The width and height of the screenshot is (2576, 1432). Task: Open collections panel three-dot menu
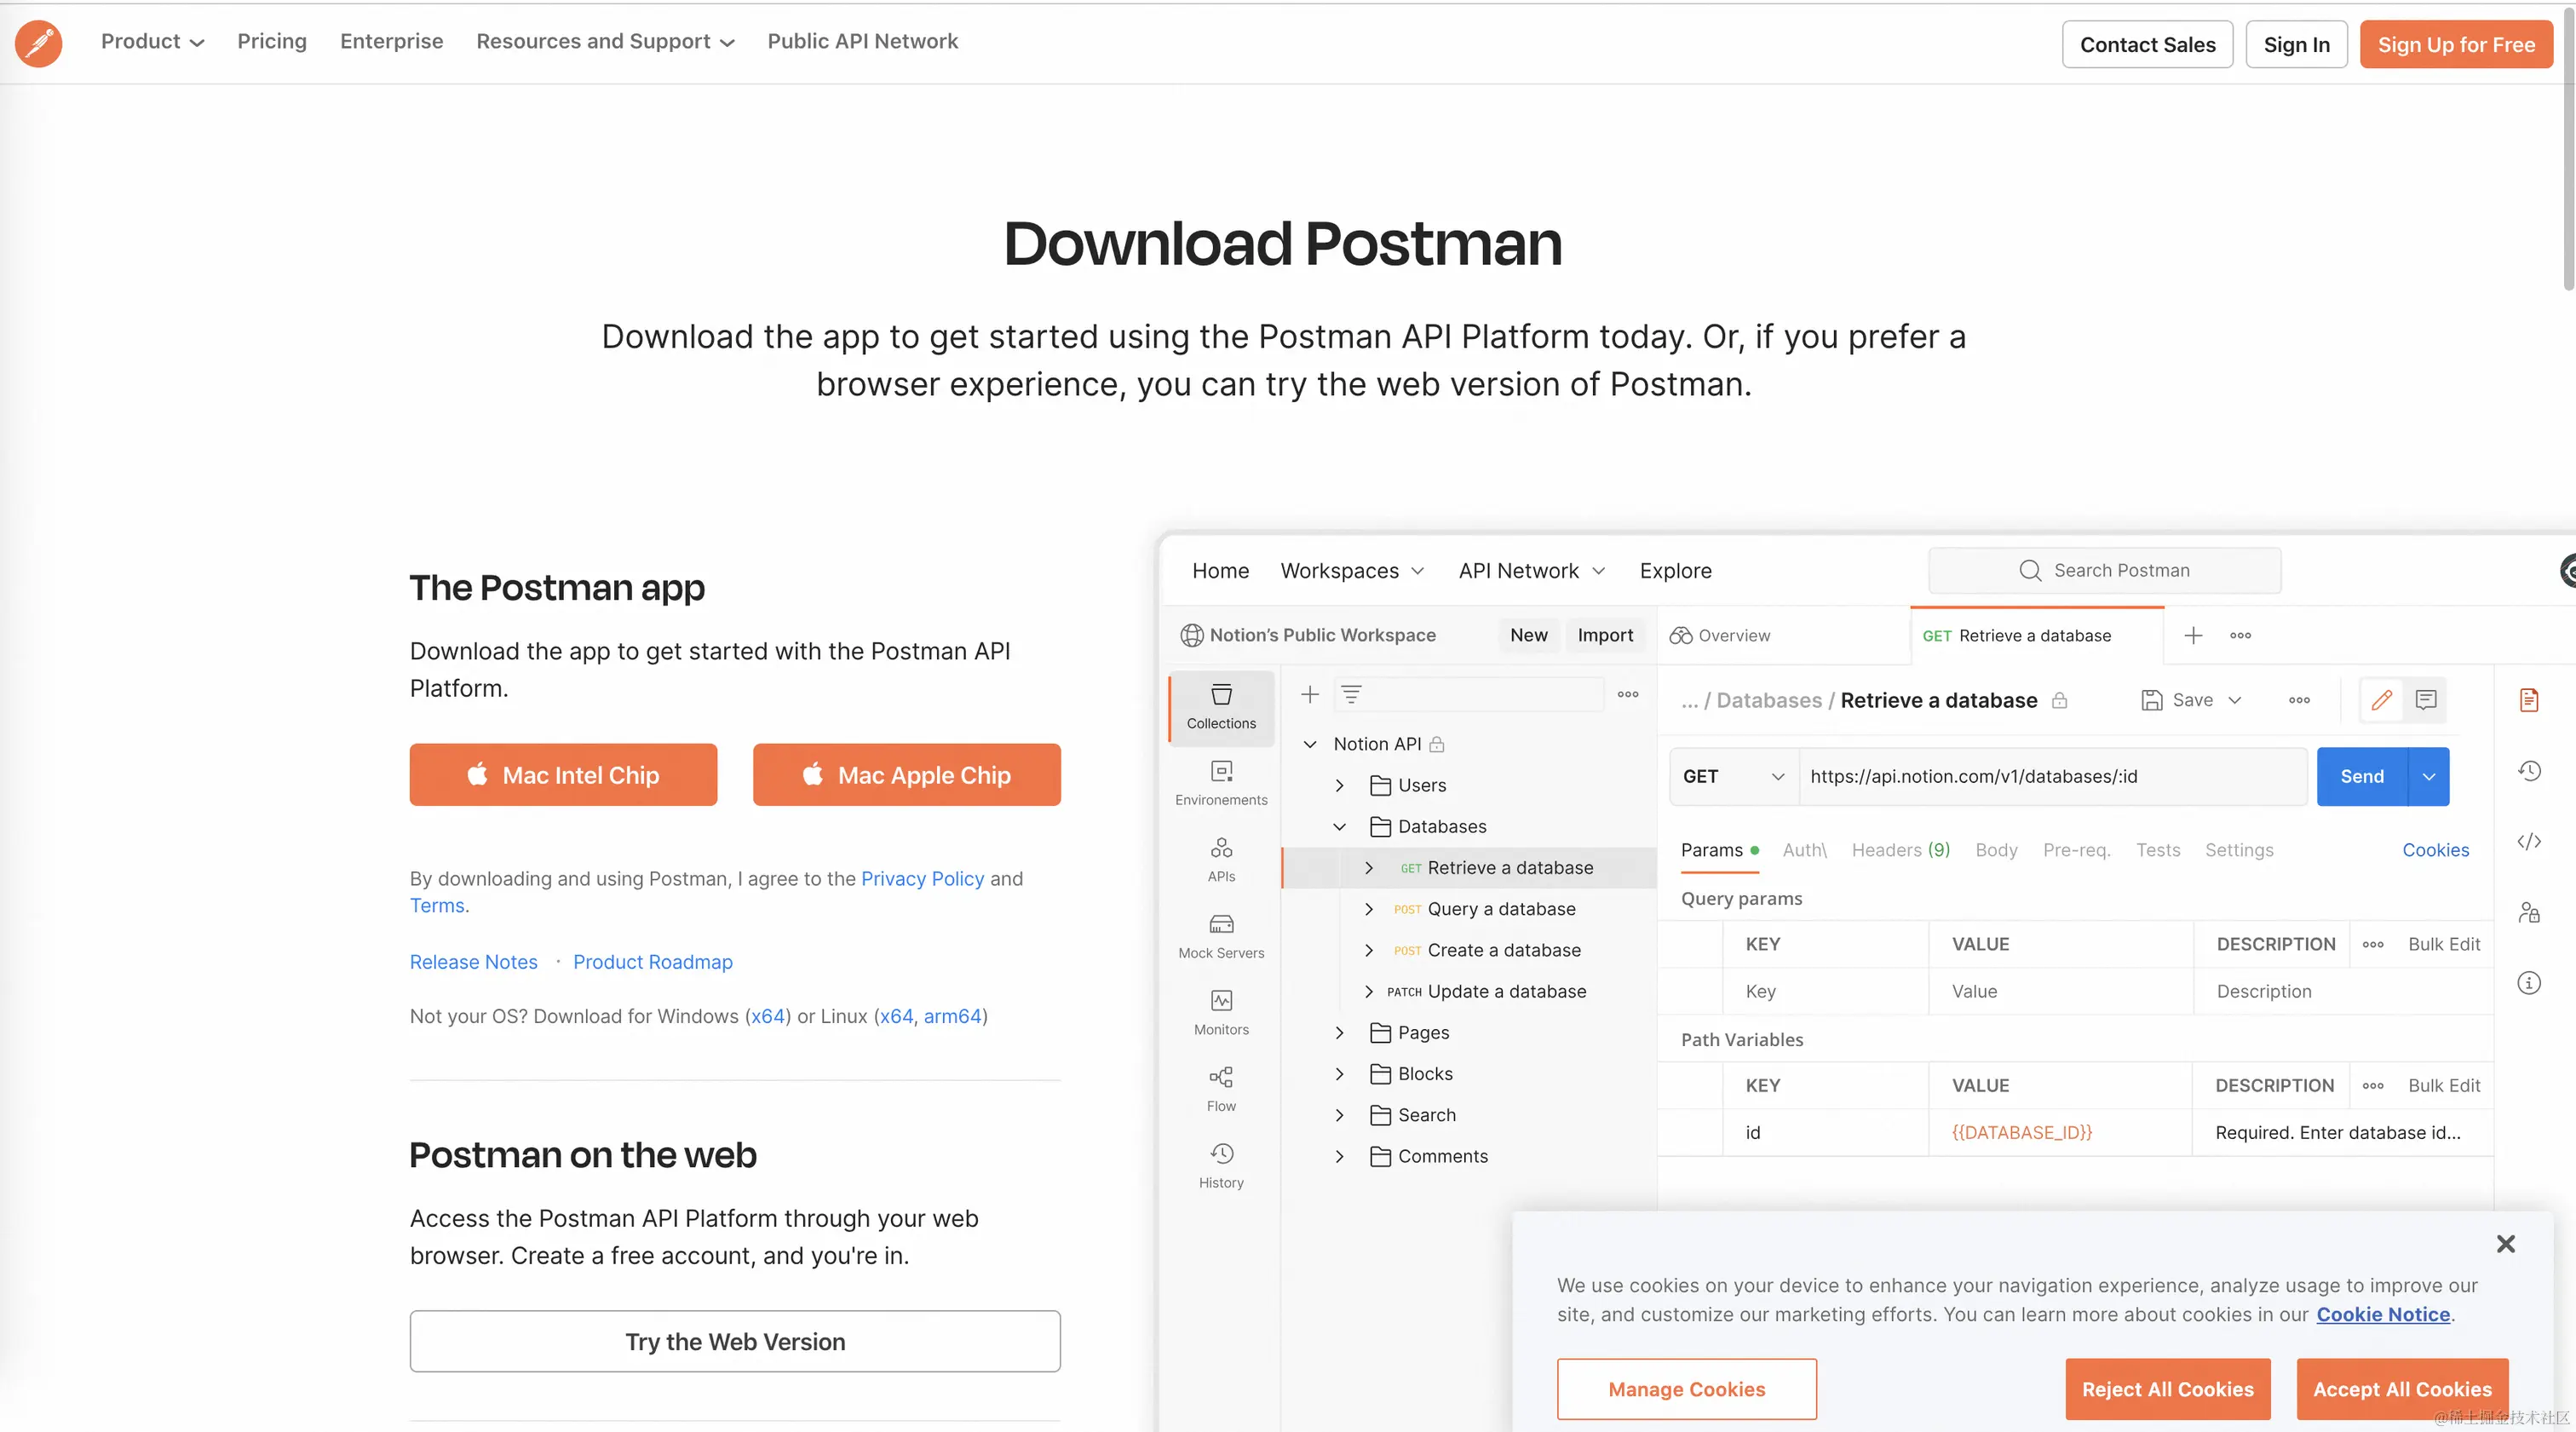tap(1628, 694)
